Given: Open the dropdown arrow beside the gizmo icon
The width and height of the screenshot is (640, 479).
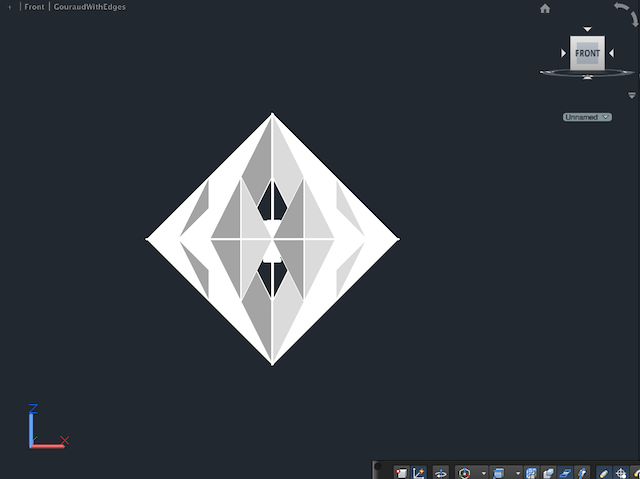Looking at the screenshot, I should tap(484, 473).
